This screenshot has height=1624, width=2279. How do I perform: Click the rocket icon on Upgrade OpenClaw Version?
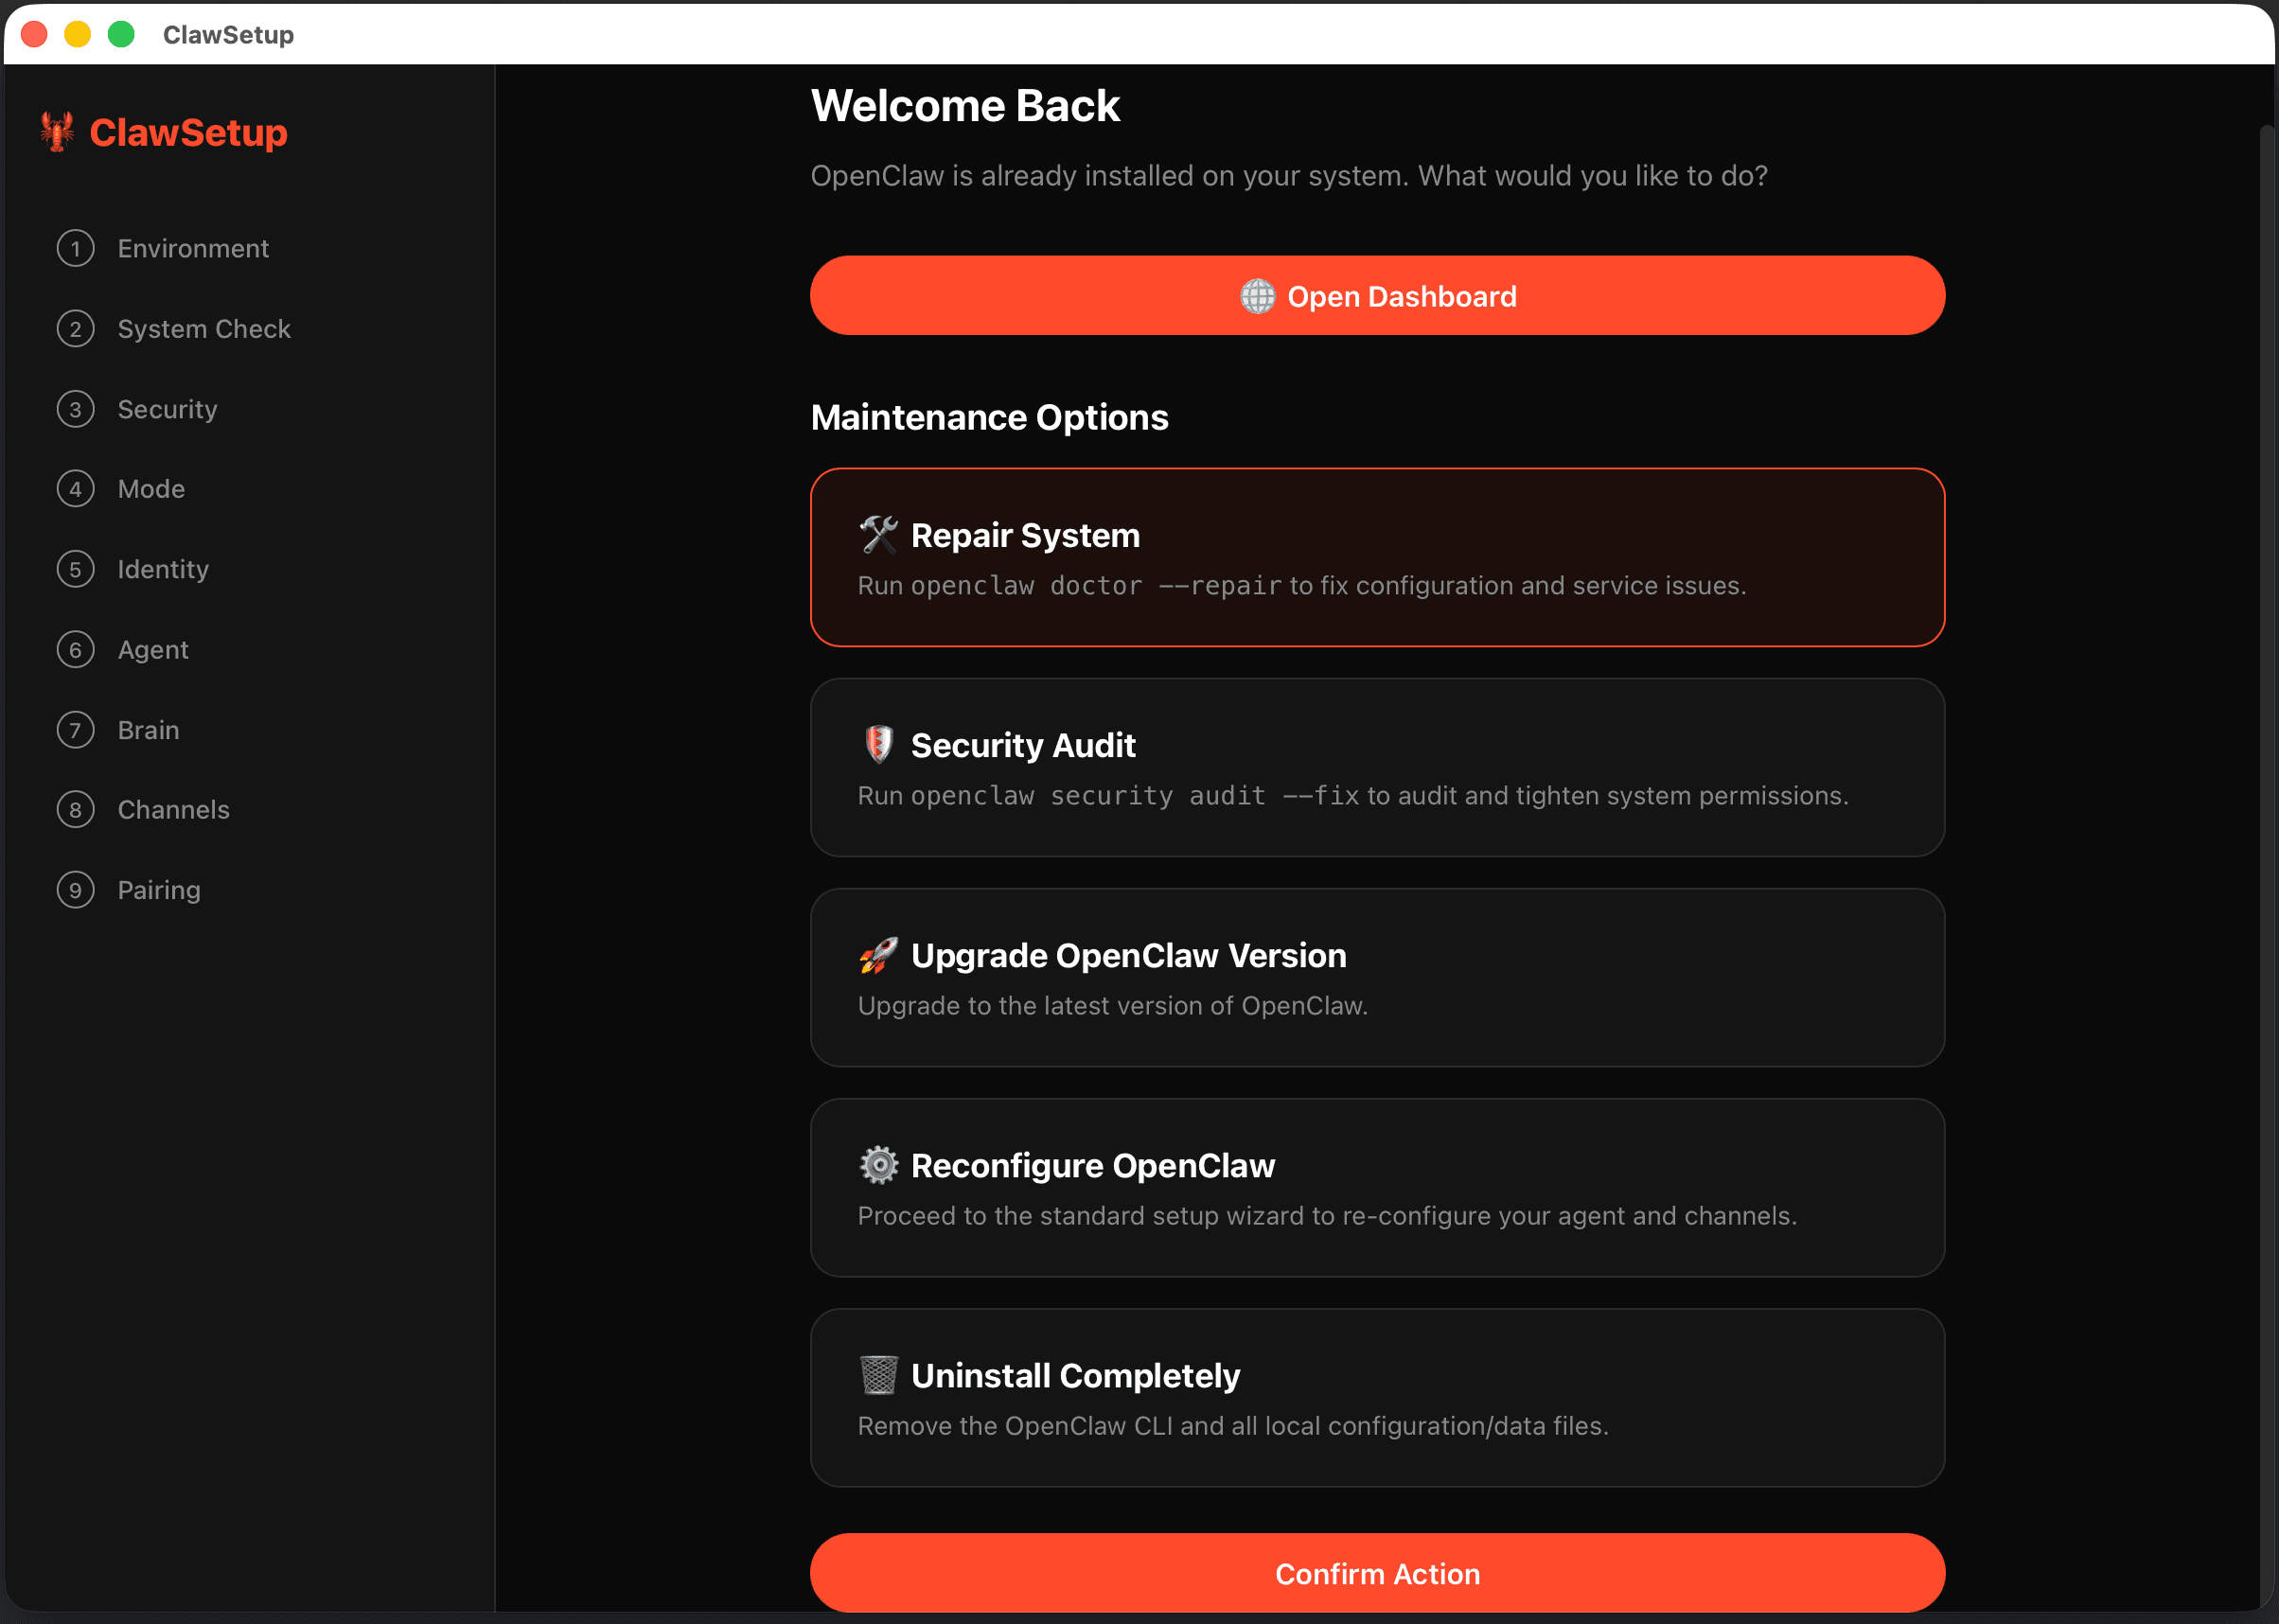(x=879, y=955)
